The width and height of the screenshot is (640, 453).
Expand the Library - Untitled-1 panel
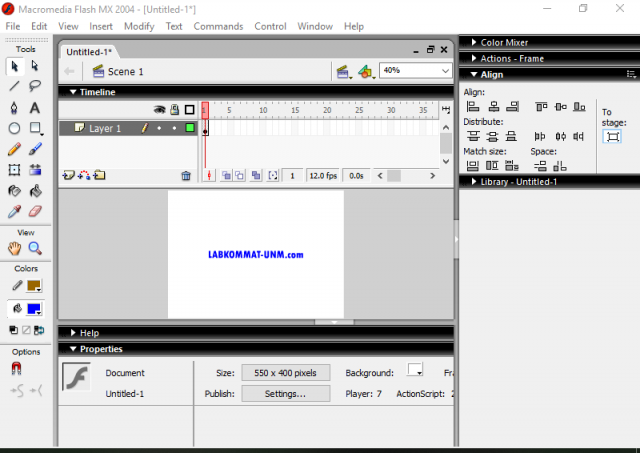point(473,182)
